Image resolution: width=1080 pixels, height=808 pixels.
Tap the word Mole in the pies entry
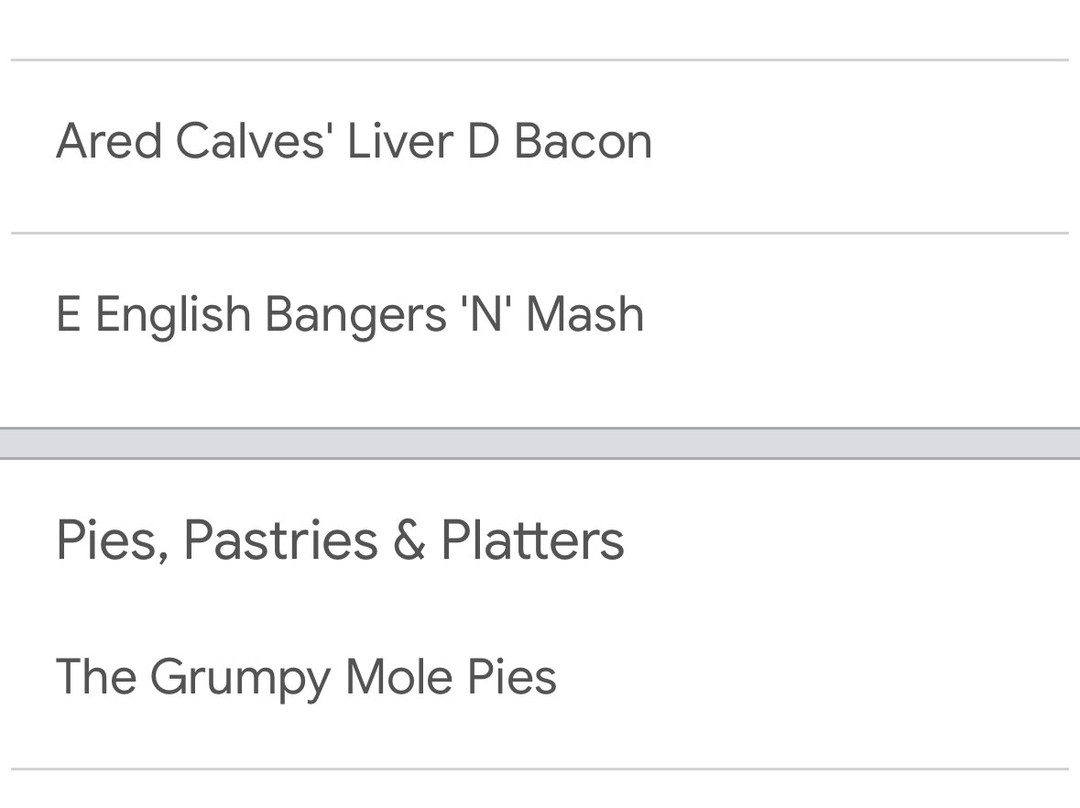(x=399, y=676)
